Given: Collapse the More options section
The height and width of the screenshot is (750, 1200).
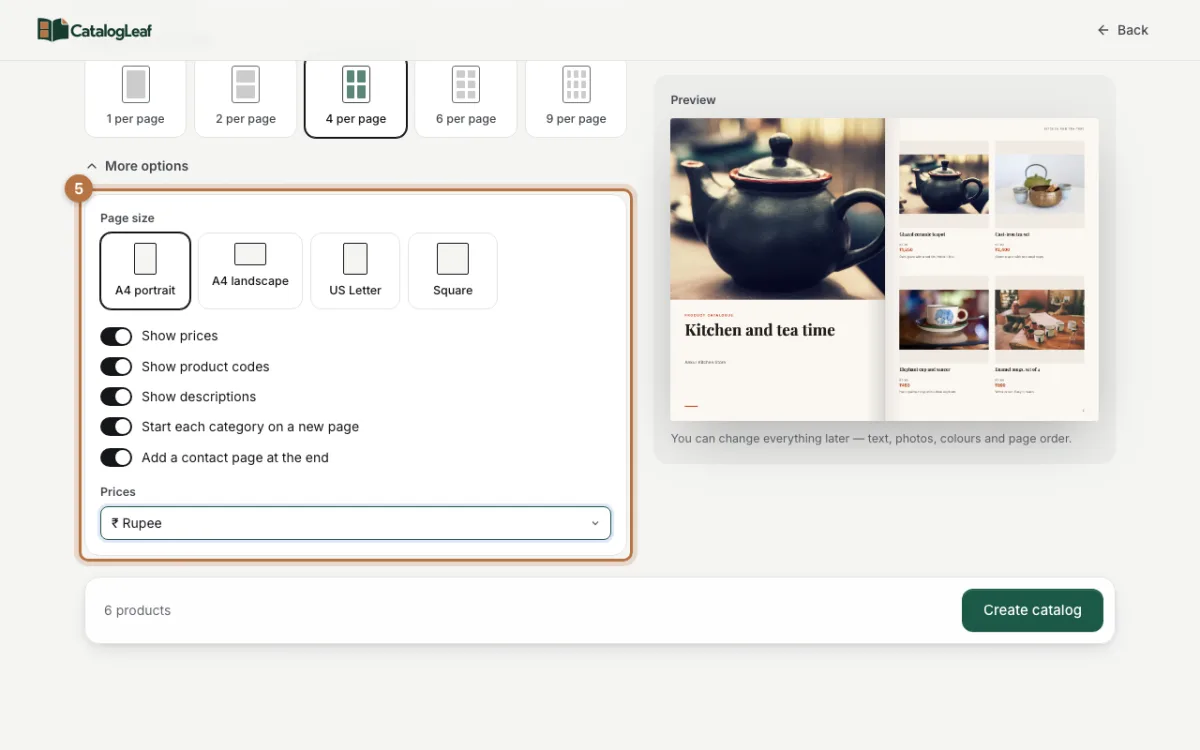Looking at the screenshot, I should [x=137, y=166].
